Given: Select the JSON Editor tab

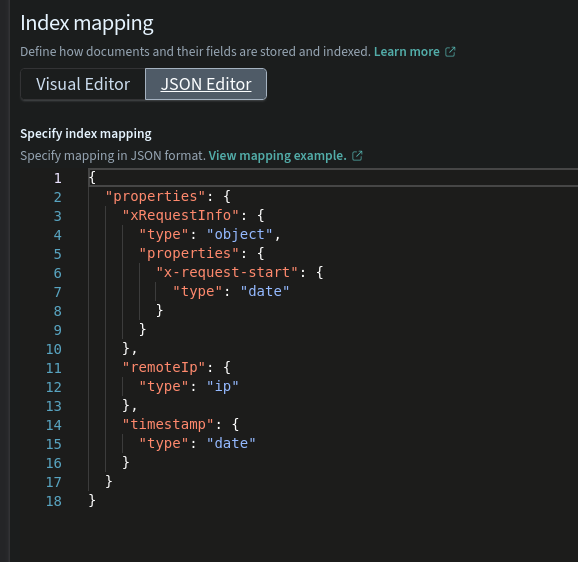Looking at the screenshot, I should (x=206, y=84).
